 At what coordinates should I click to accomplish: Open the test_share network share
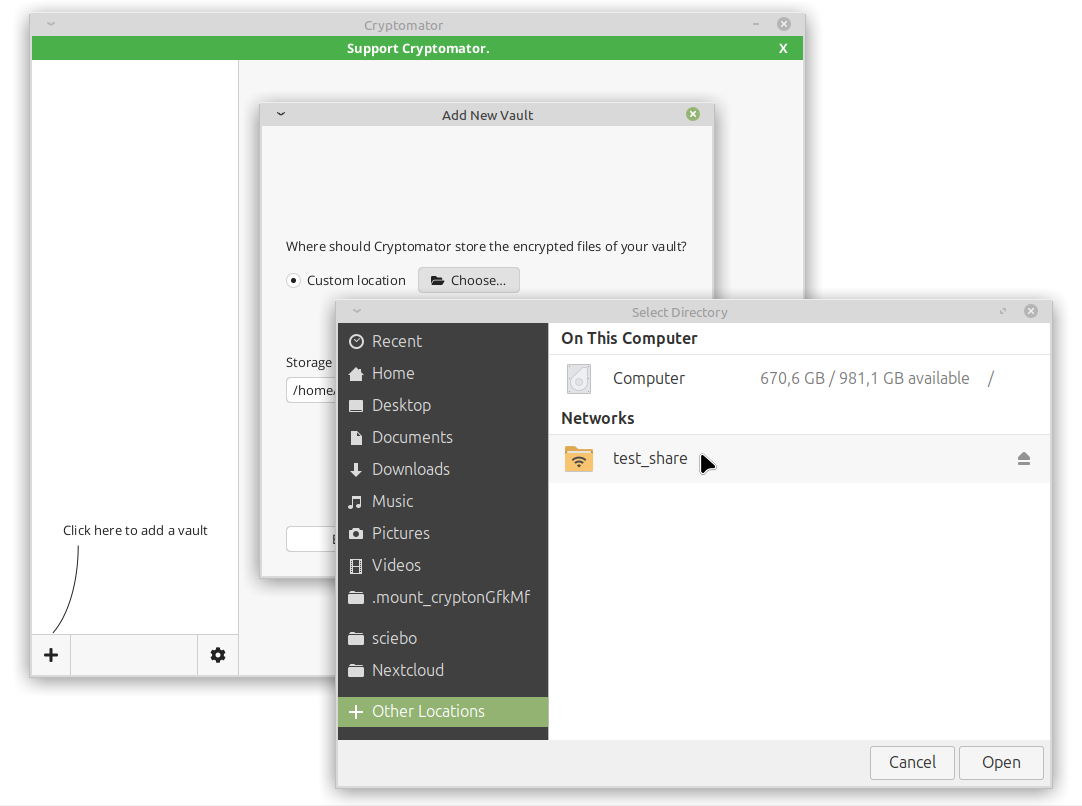799,459
